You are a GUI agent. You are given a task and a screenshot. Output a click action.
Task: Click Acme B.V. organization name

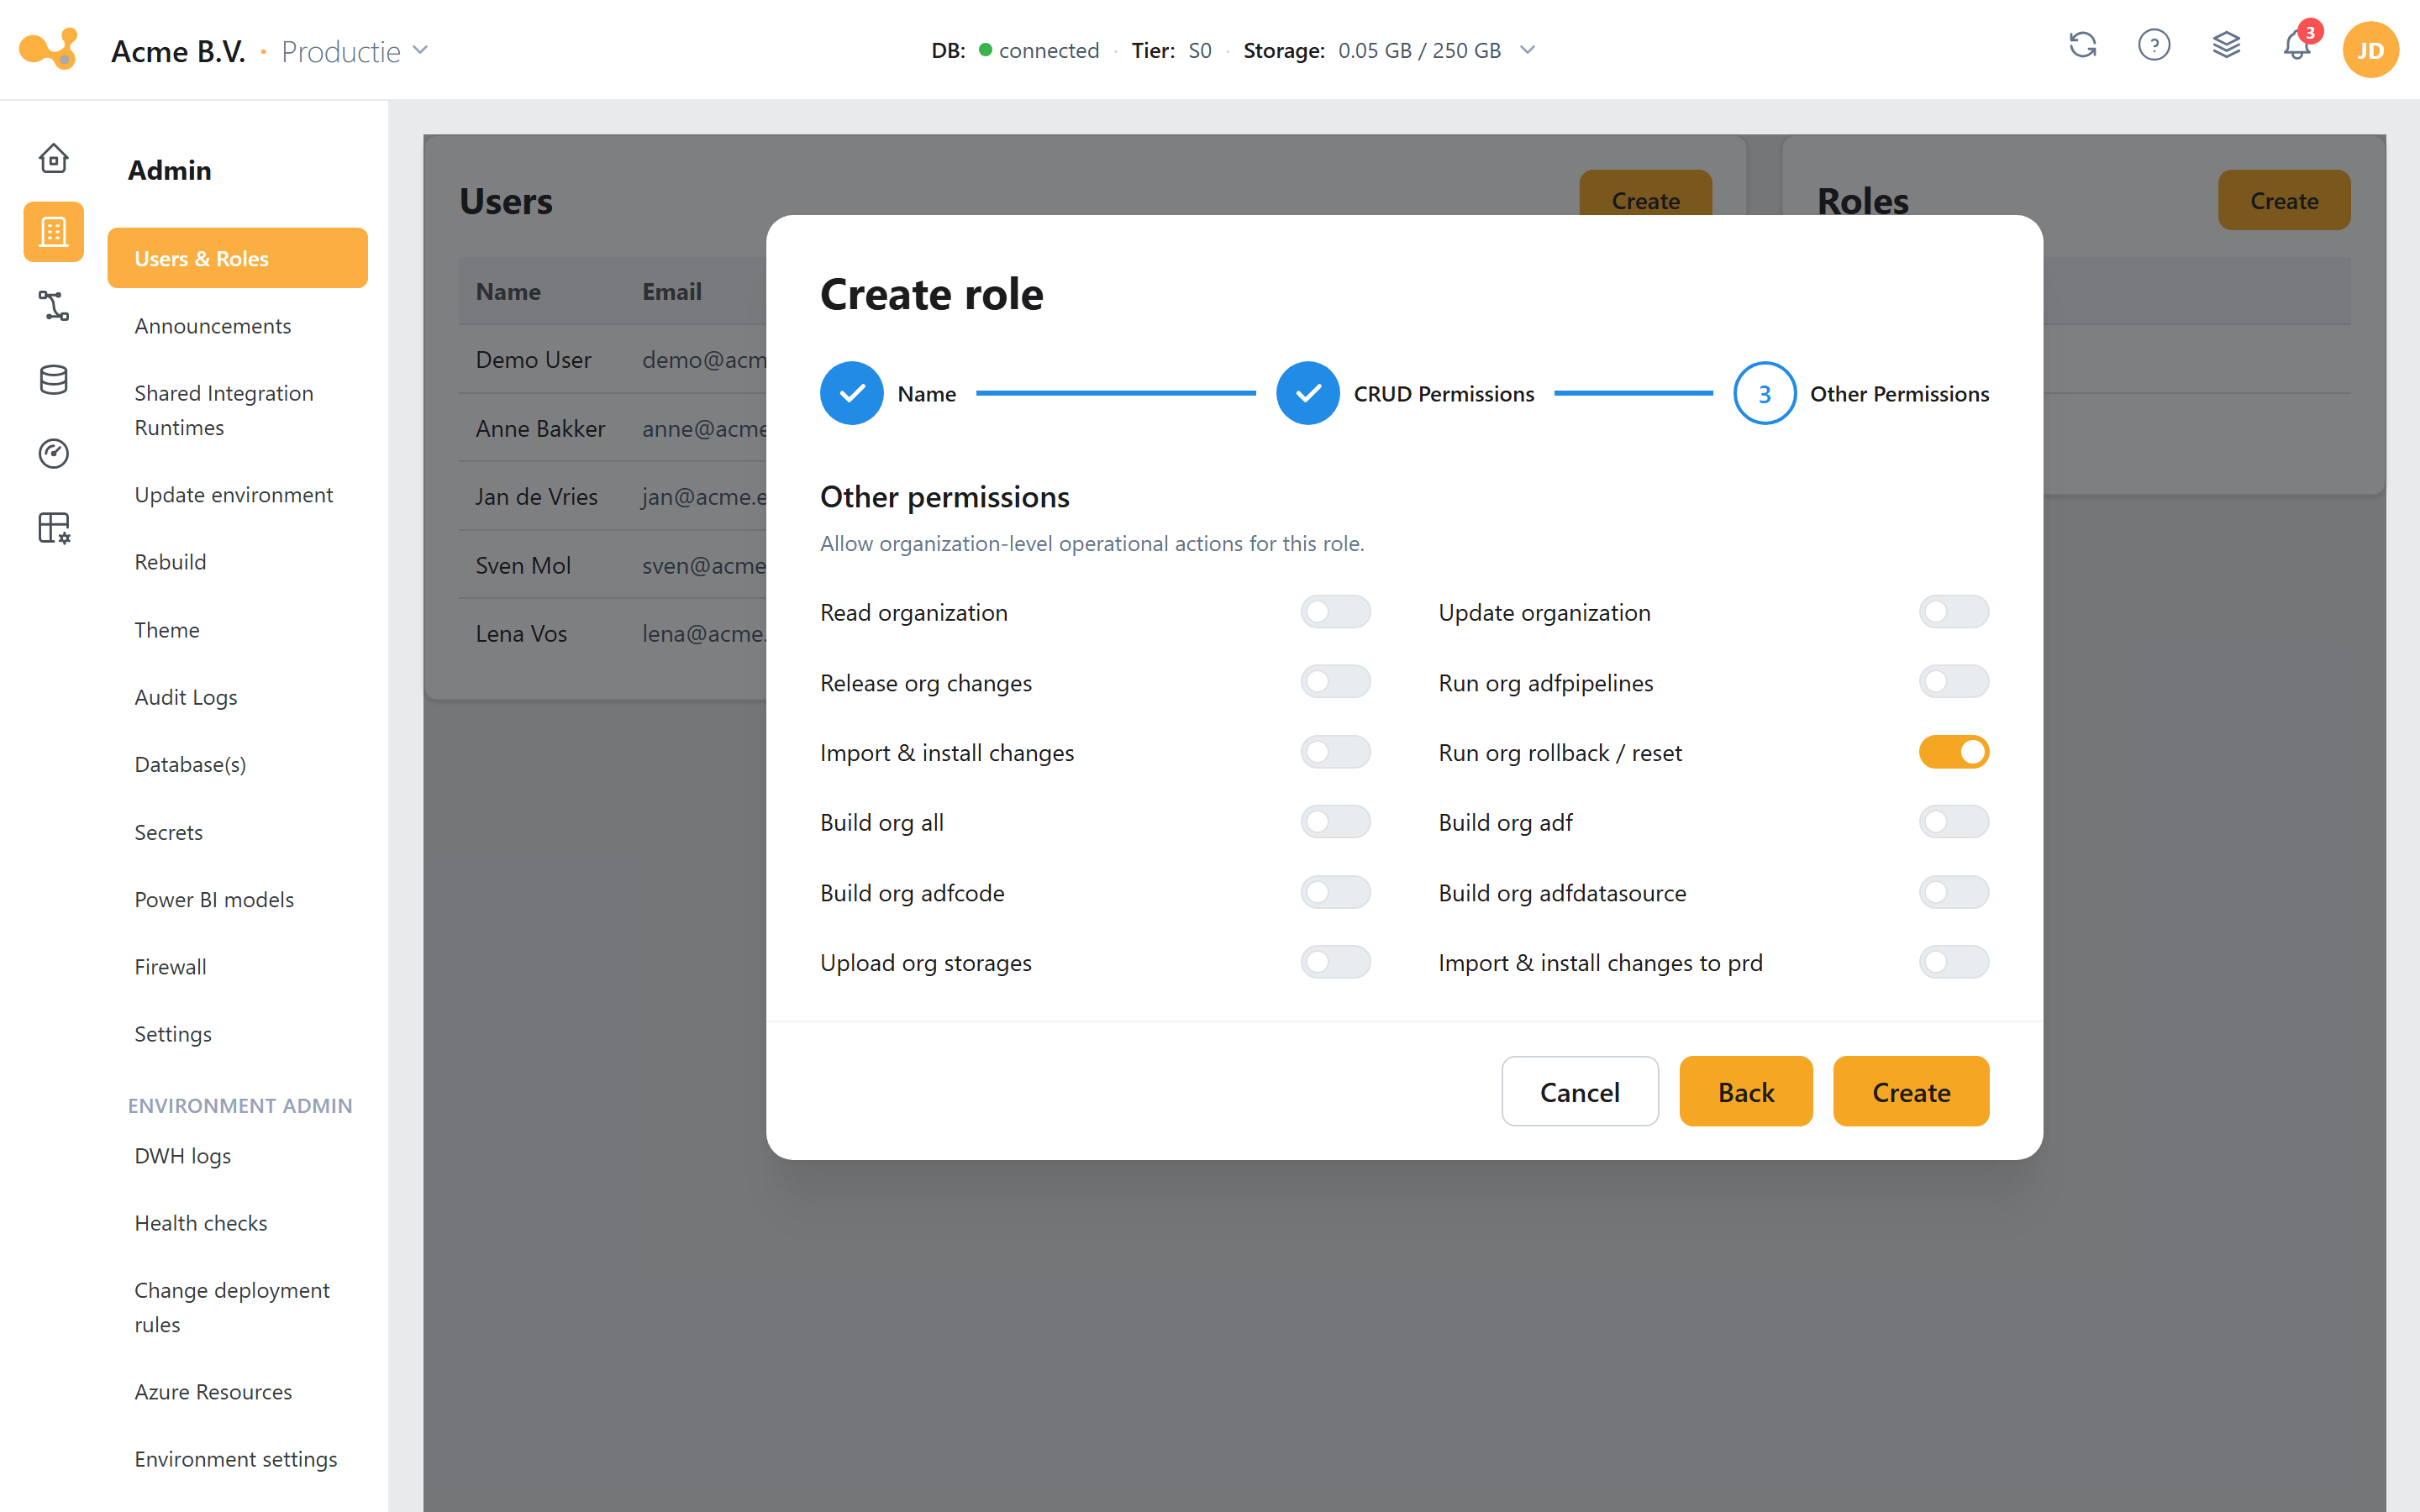[x=178, y=51]
